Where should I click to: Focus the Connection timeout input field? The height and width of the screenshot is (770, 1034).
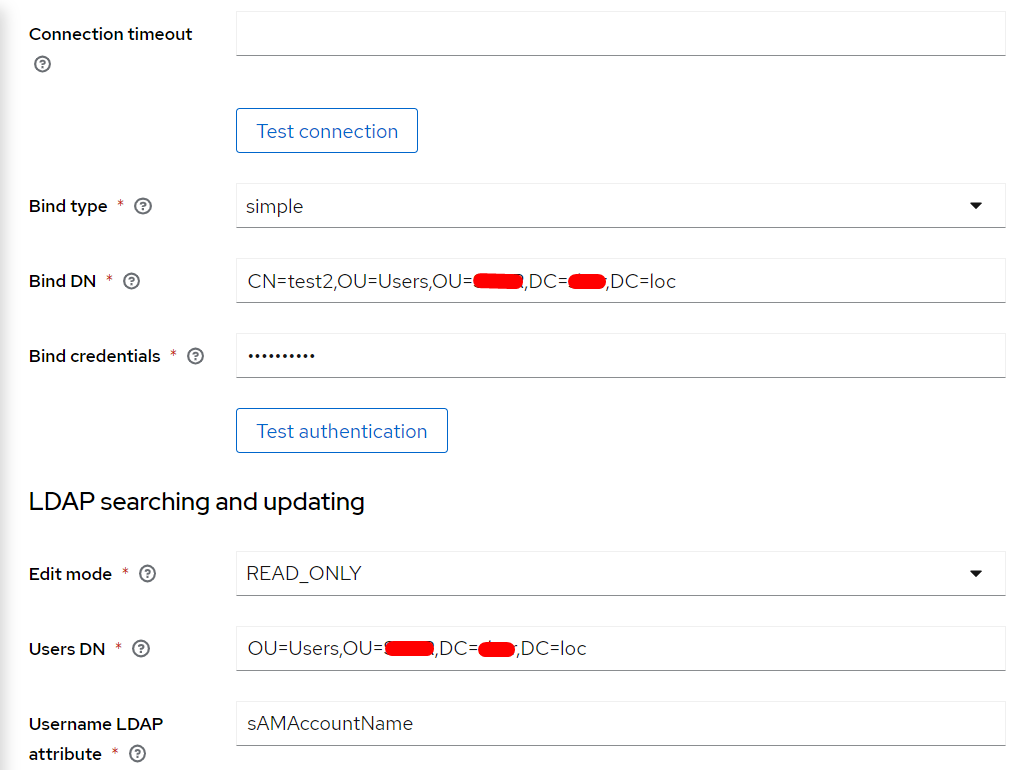pos(620,34)
